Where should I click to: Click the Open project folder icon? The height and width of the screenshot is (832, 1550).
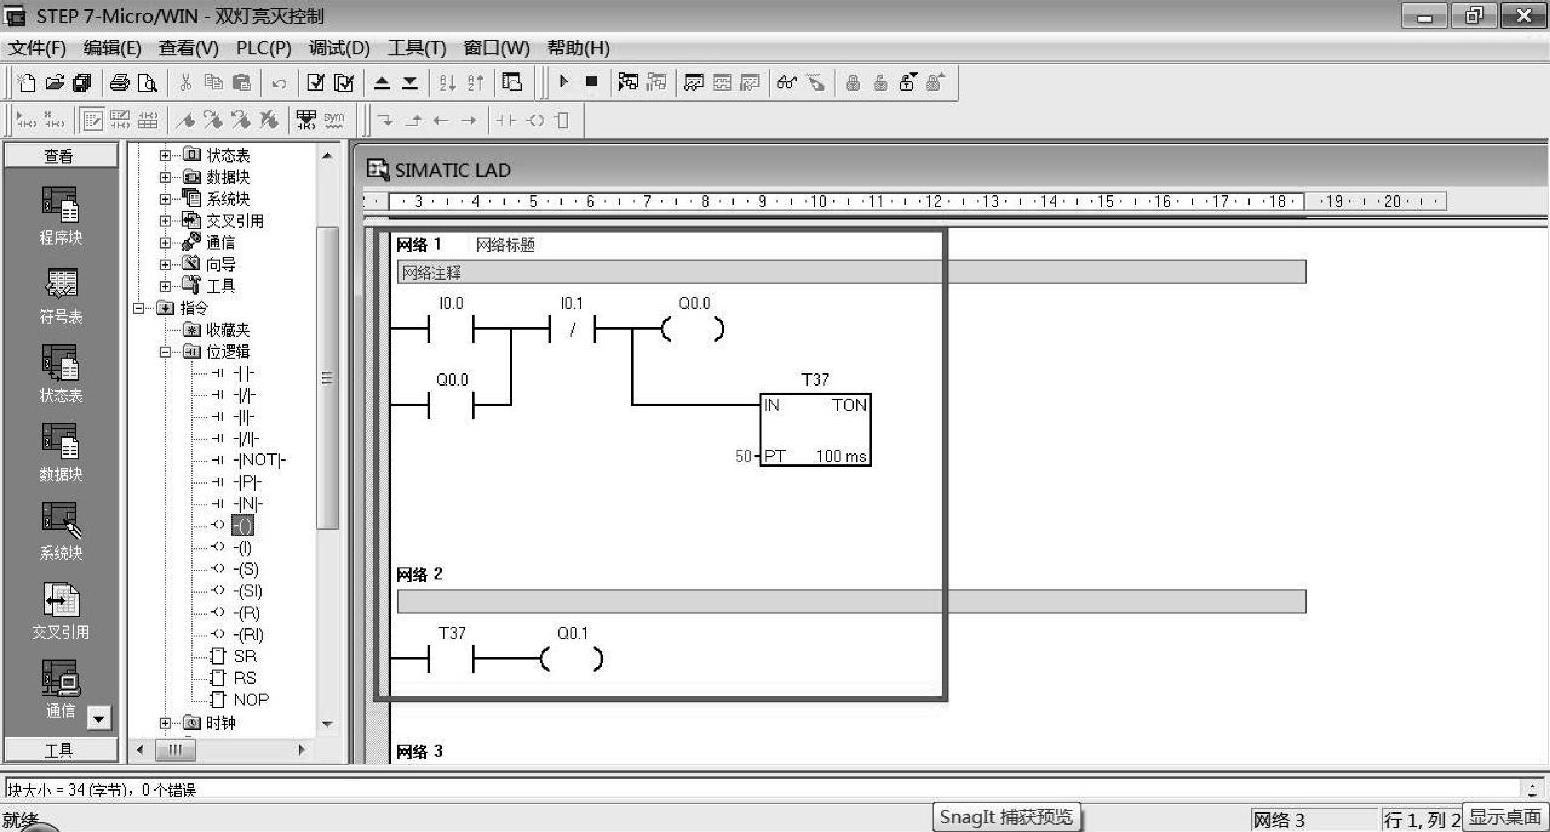click(x=54, y=83)
